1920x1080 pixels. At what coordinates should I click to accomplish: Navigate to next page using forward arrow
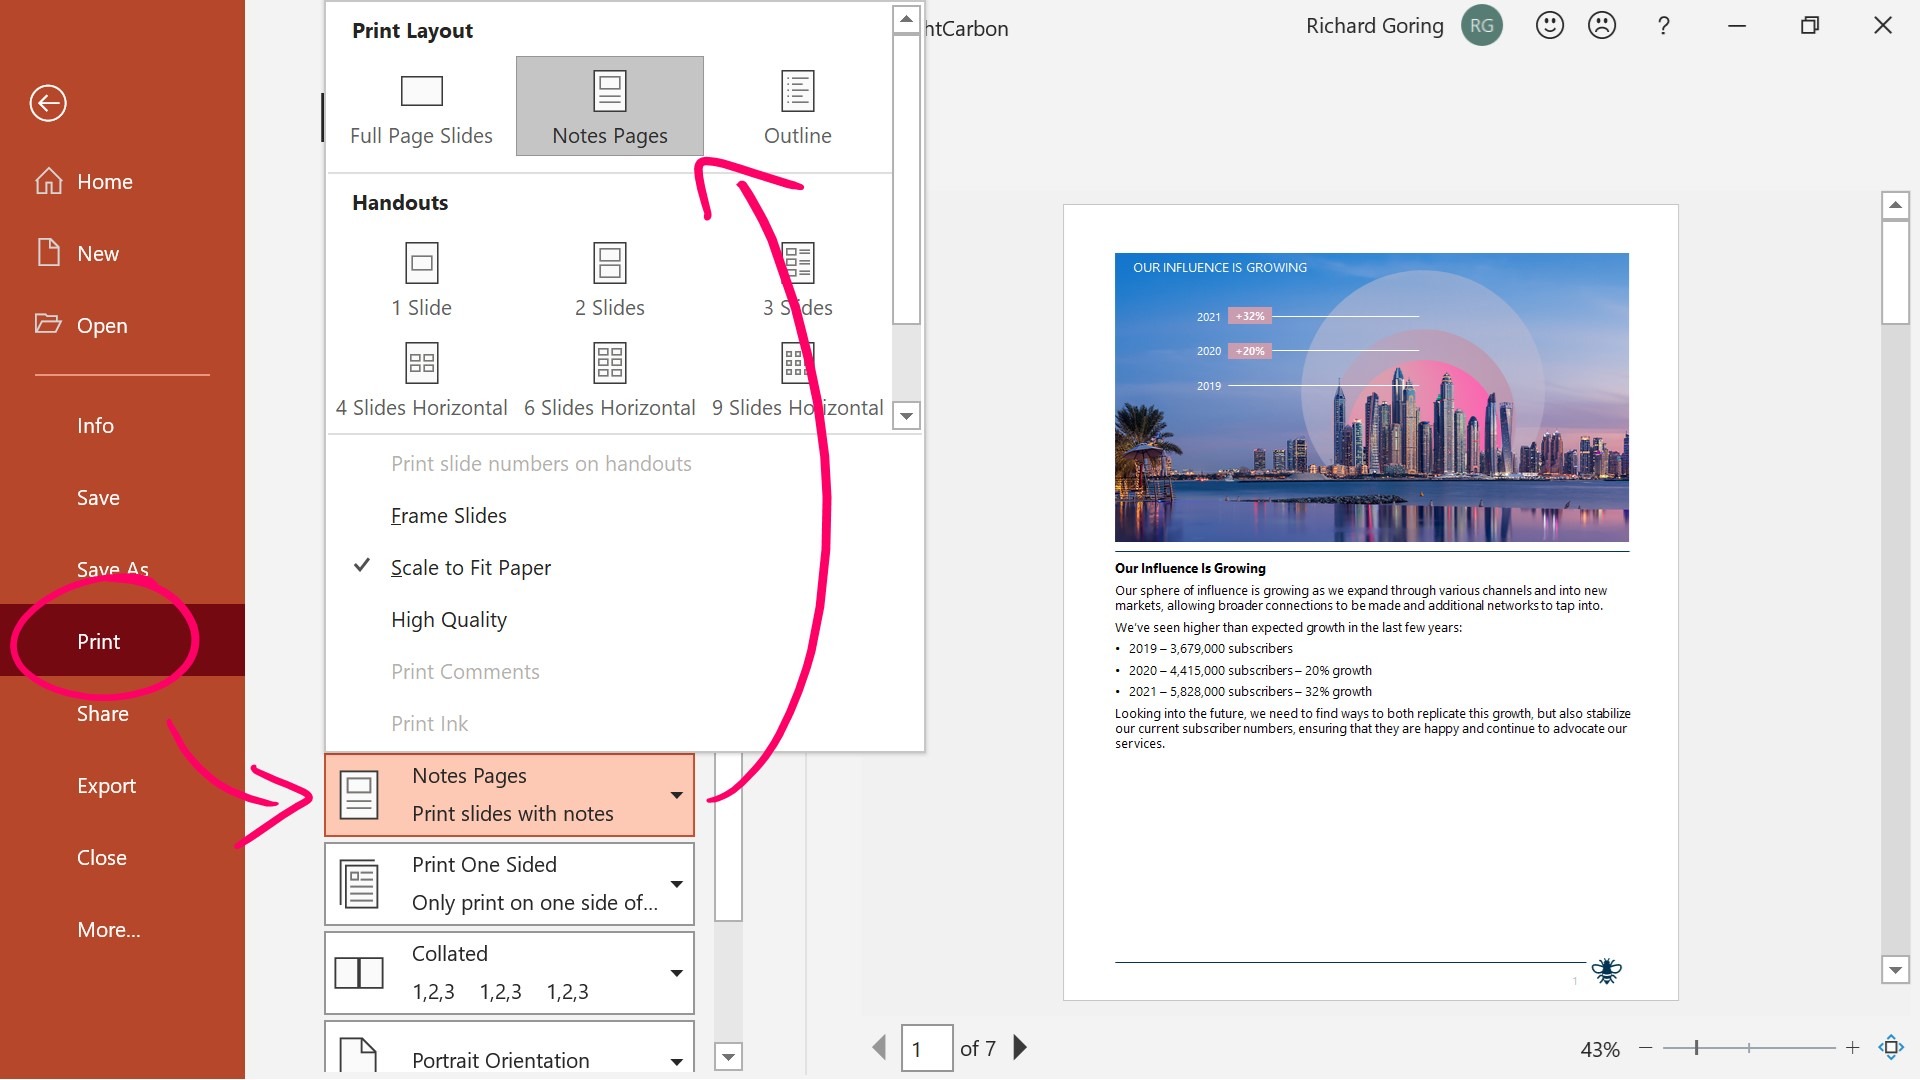click(x=1021, y=1047)
